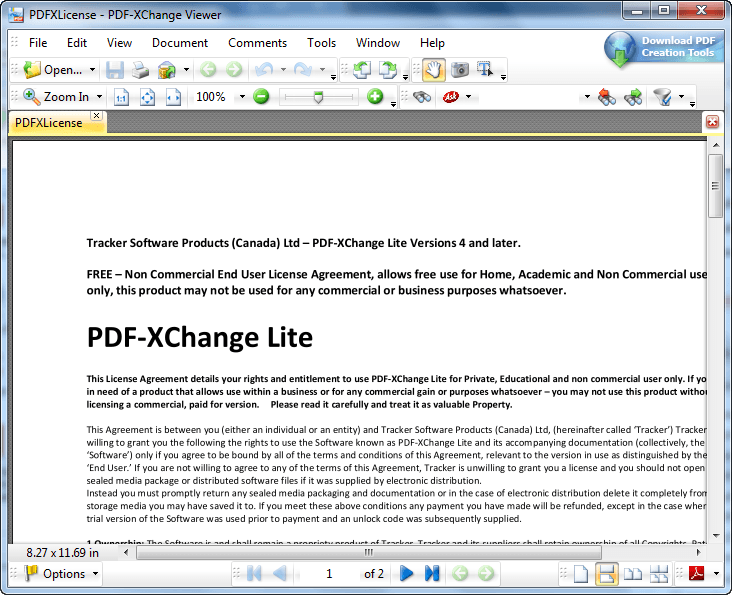The width and height of the screenshot is (732, 595).
Task: Click the Find Previous binoculars icon
Action: point(606,97)
